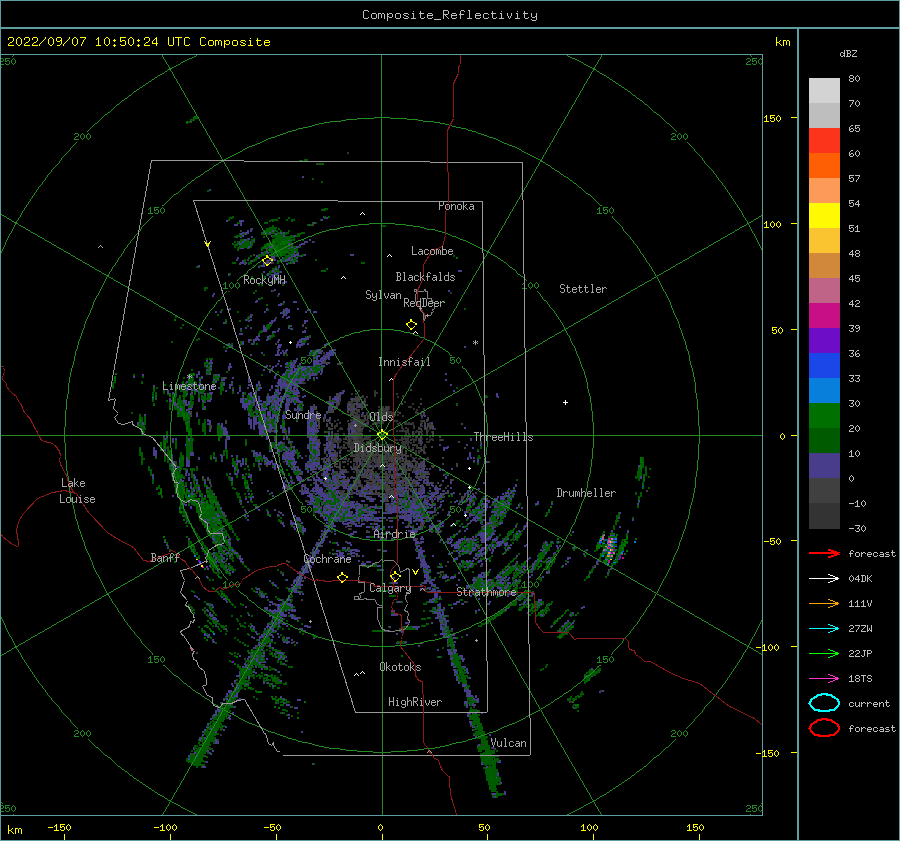900x841 pixels.
Task: Click the yellow diamond marker above Calgary
Action: point(395,576)
